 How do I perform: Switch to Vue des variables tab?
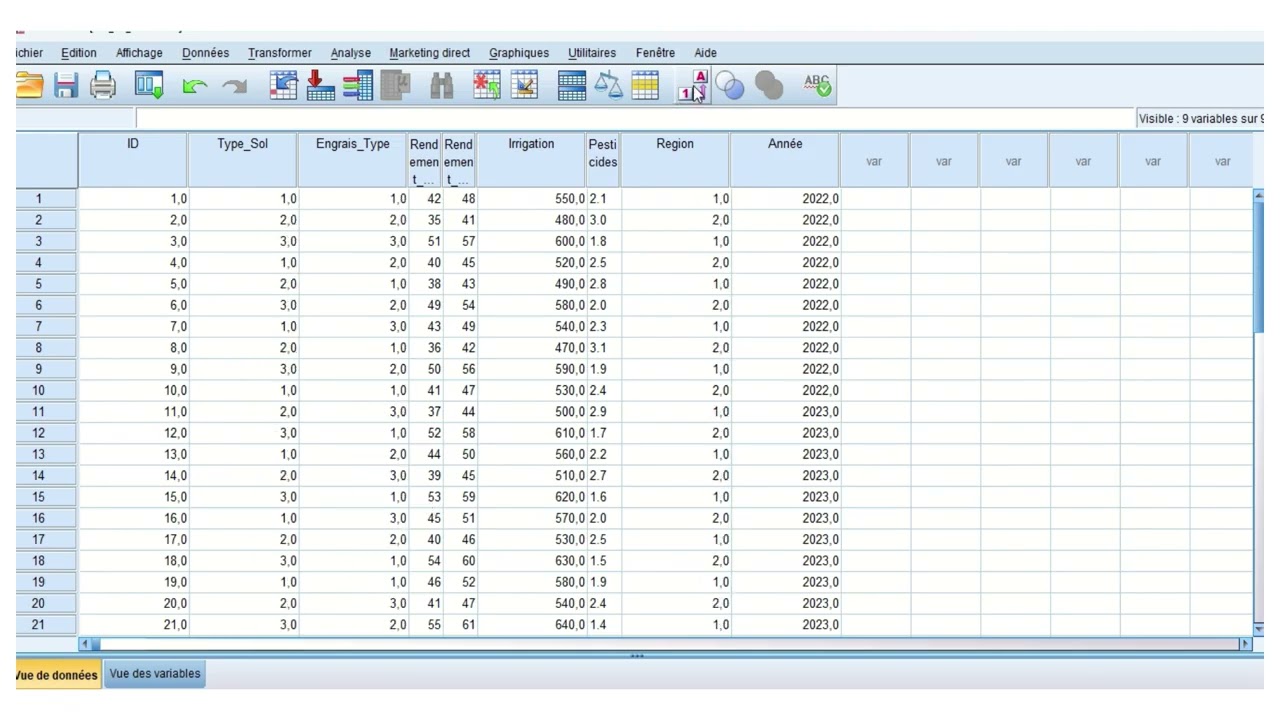tap(155, 674)
